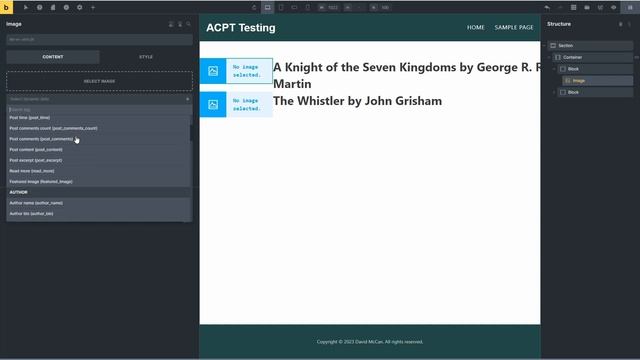Click the save icon at top-right corner

coord(630,7)
